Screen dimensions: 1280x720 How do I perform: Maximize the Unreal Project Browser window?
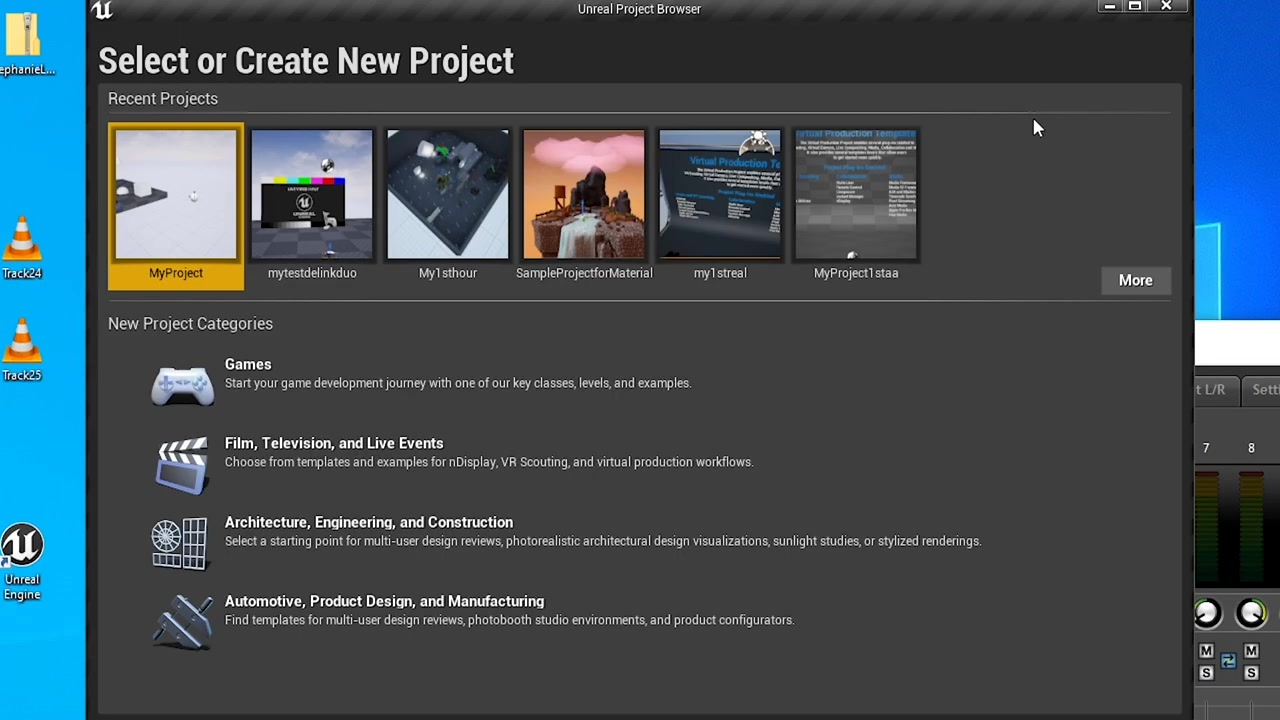coord(1135,7)
